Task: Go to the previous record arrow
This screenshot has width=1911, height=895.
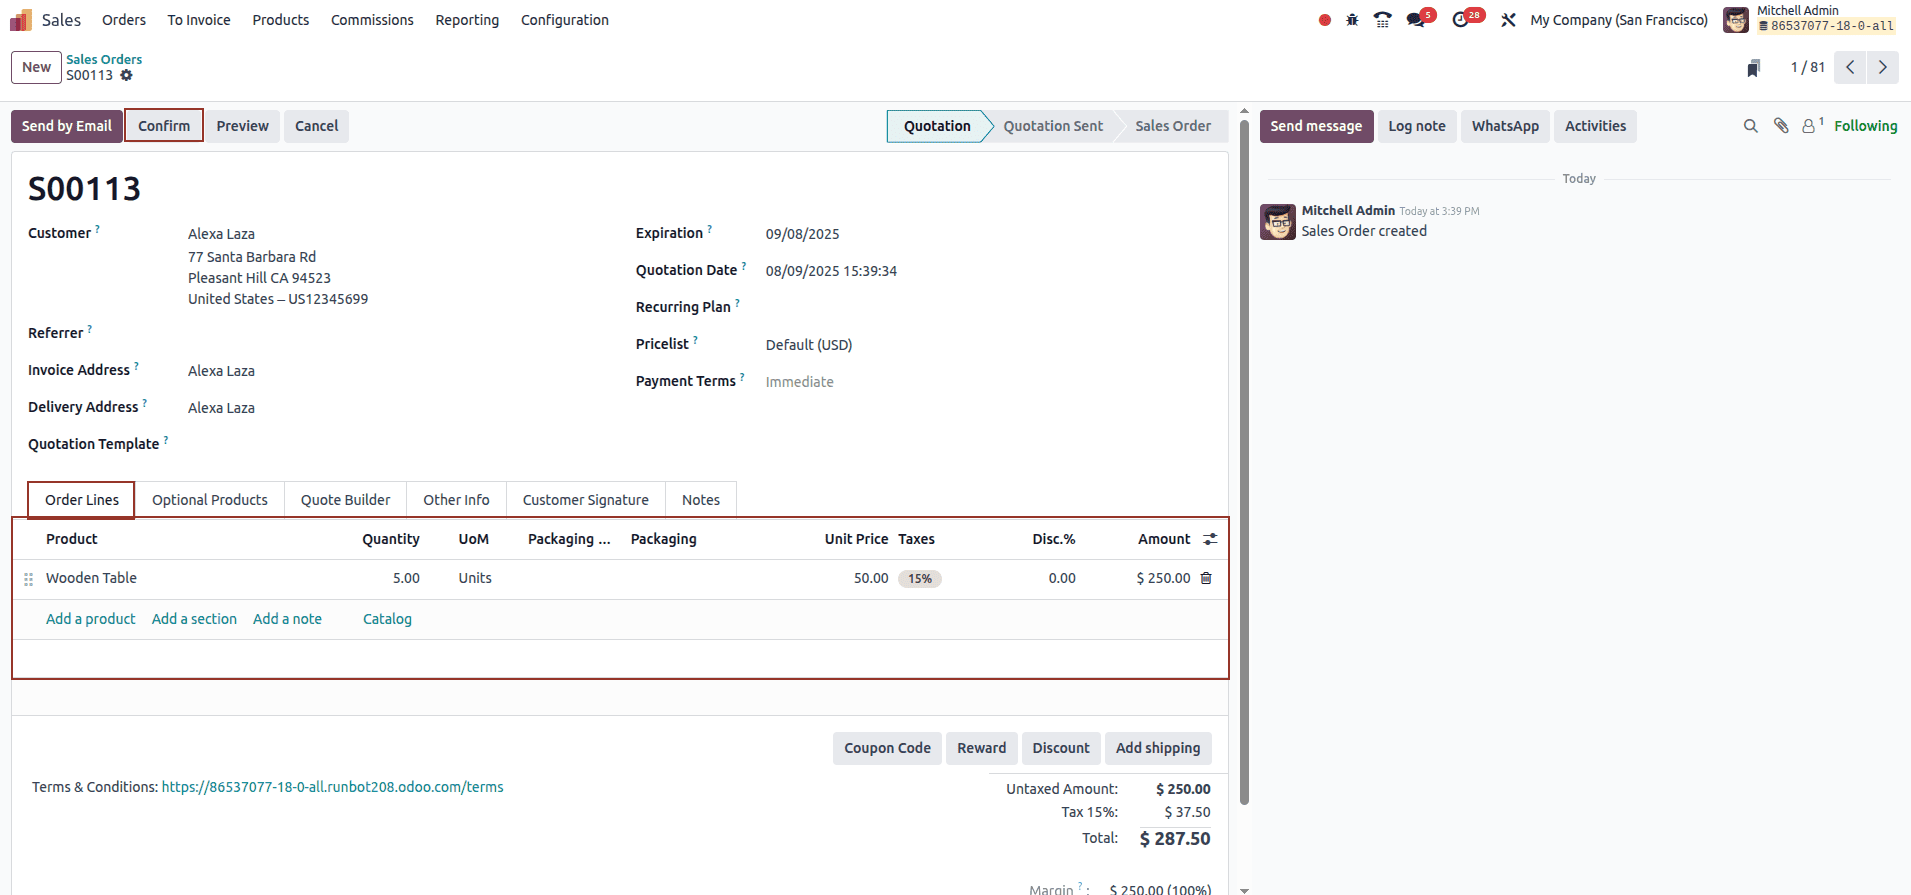Action: tap(1851, 67)
